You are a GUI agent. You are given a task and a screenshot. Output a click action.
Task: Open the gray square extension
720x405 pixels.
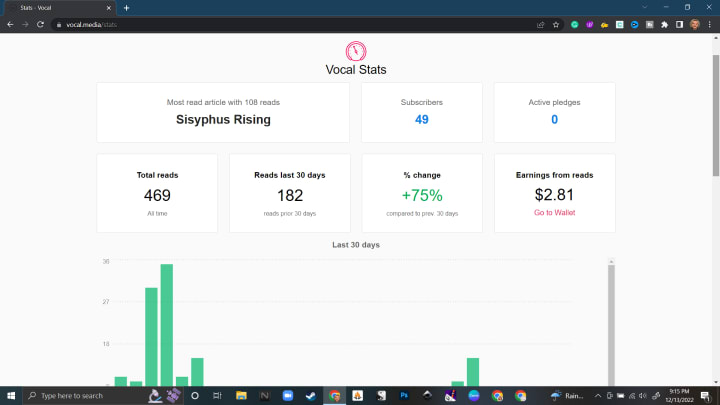[x=649, y=25]
